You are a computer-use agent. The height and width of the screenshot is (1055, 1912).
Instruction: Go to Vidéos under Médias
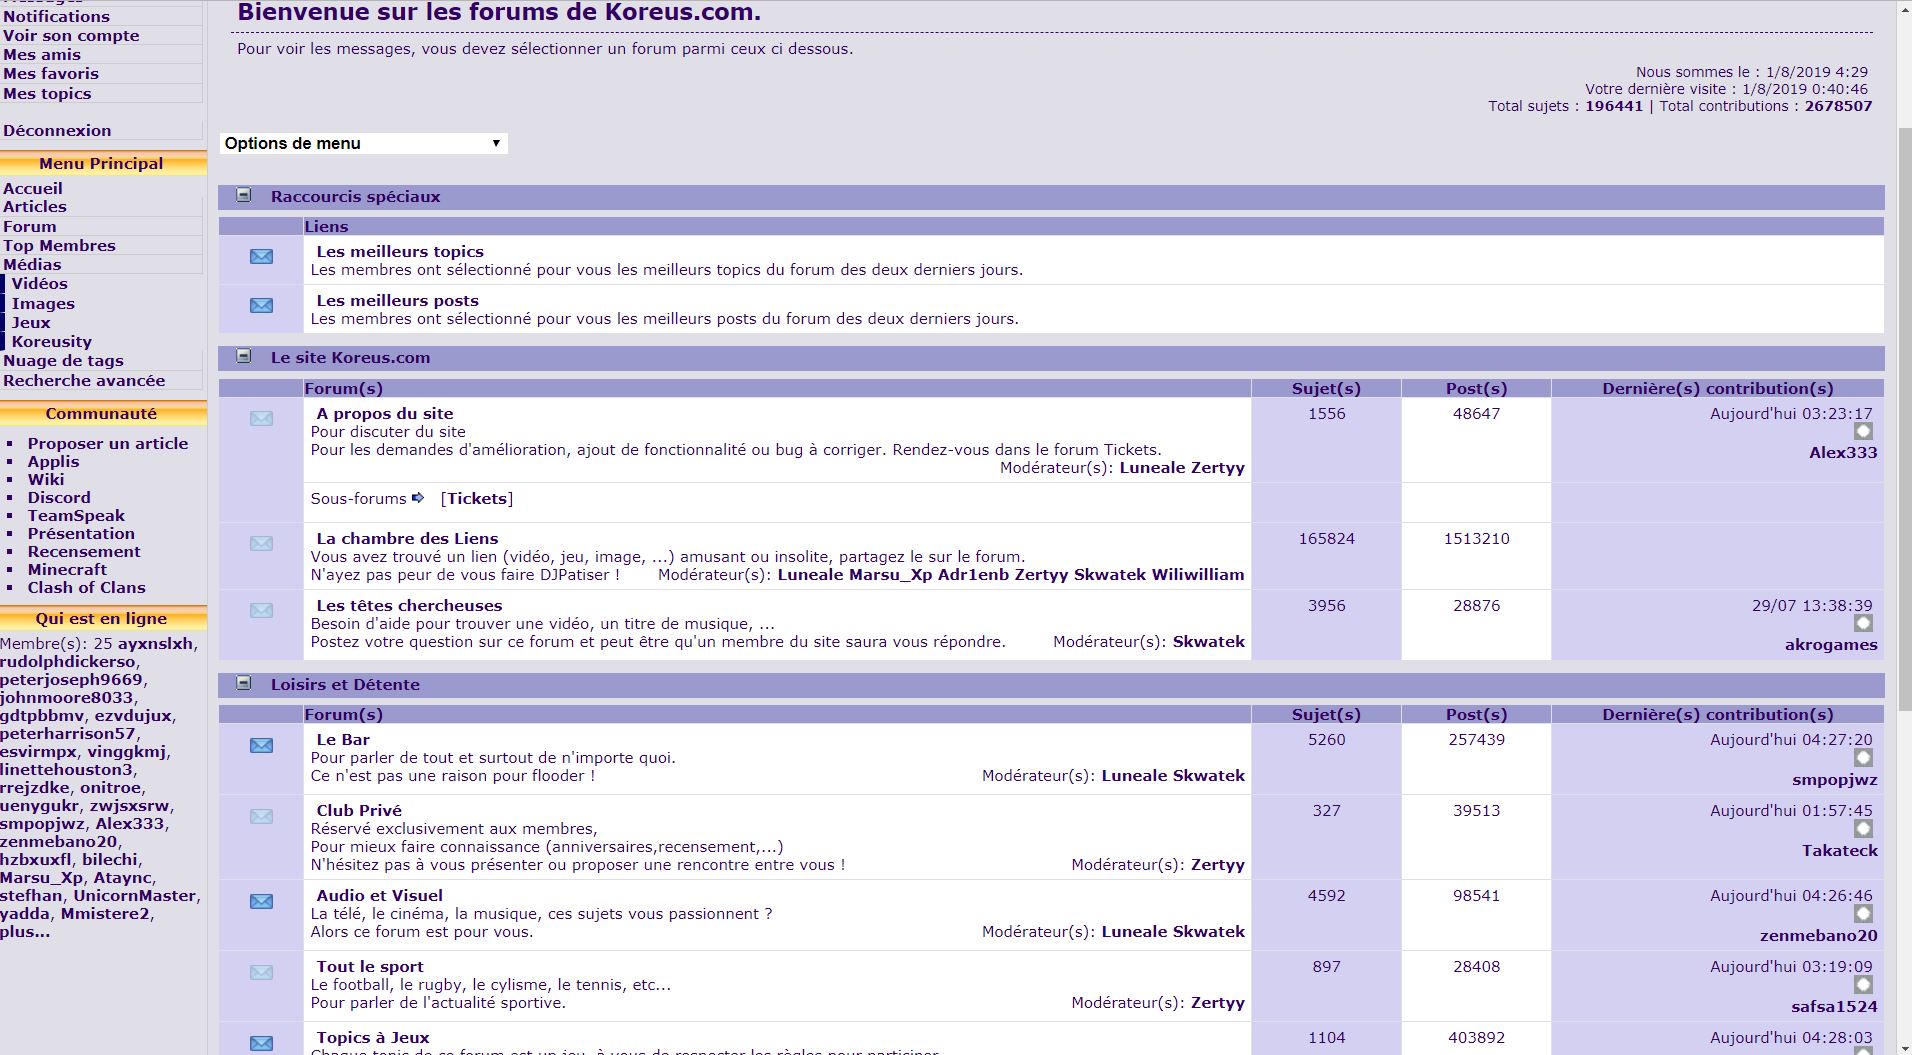(x=40, y=283)
